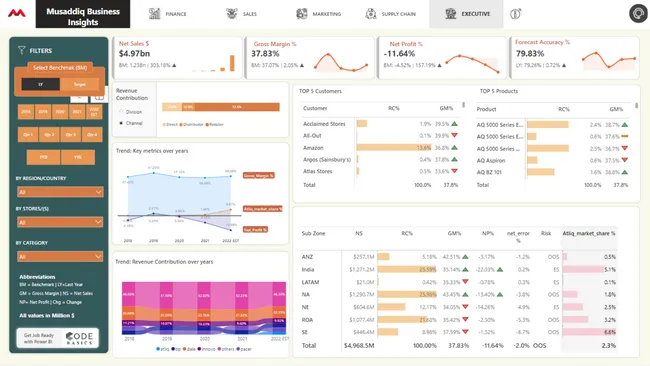The width and height of the screenshot is (650, 366).
Task: Click the support headset icon at top right
Action: point(638,13)
